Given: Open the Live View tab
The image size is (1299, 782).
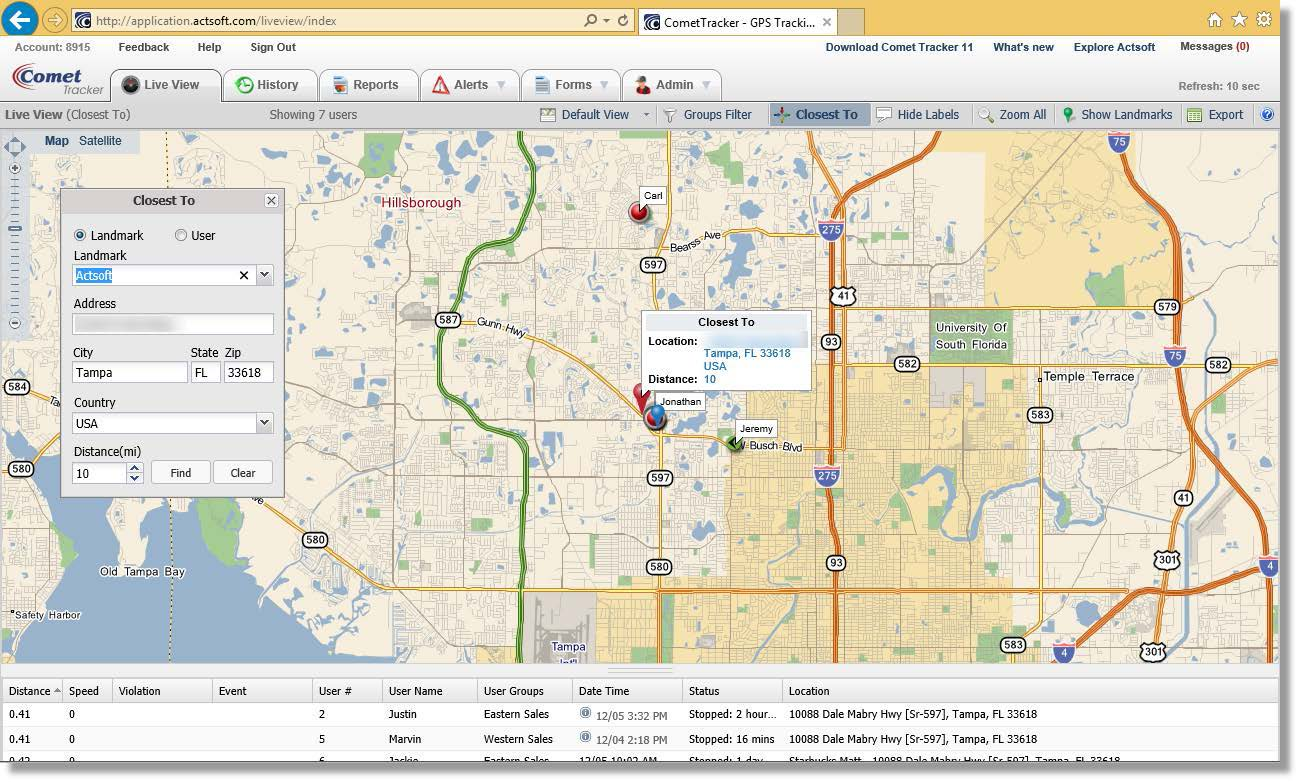Looking at the screenshot, I should (x=165, y=85).
